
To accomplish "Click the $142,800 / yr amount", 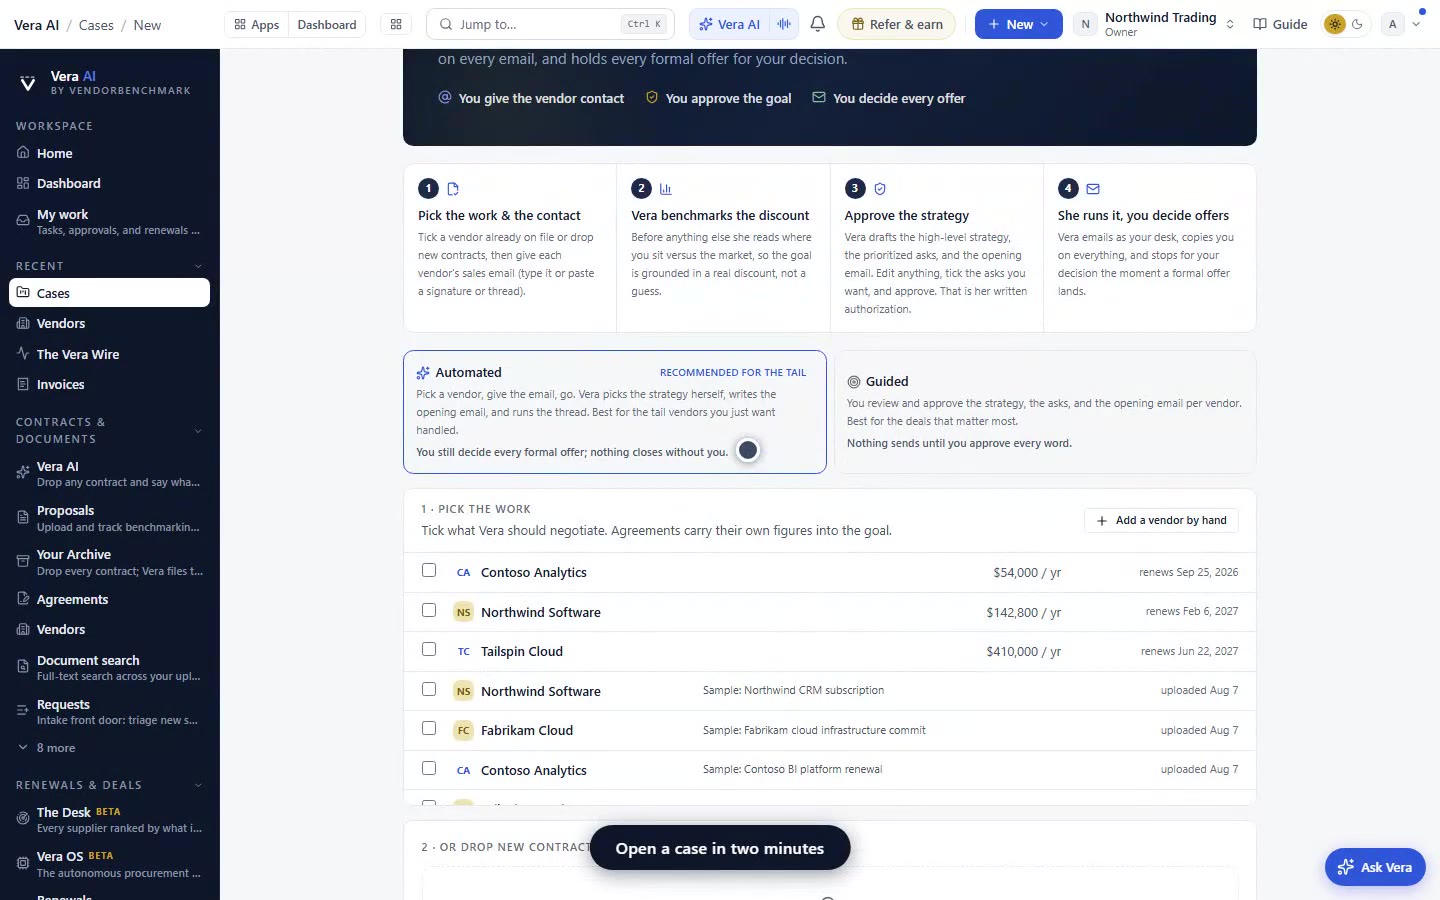I will coord(1023,612).
